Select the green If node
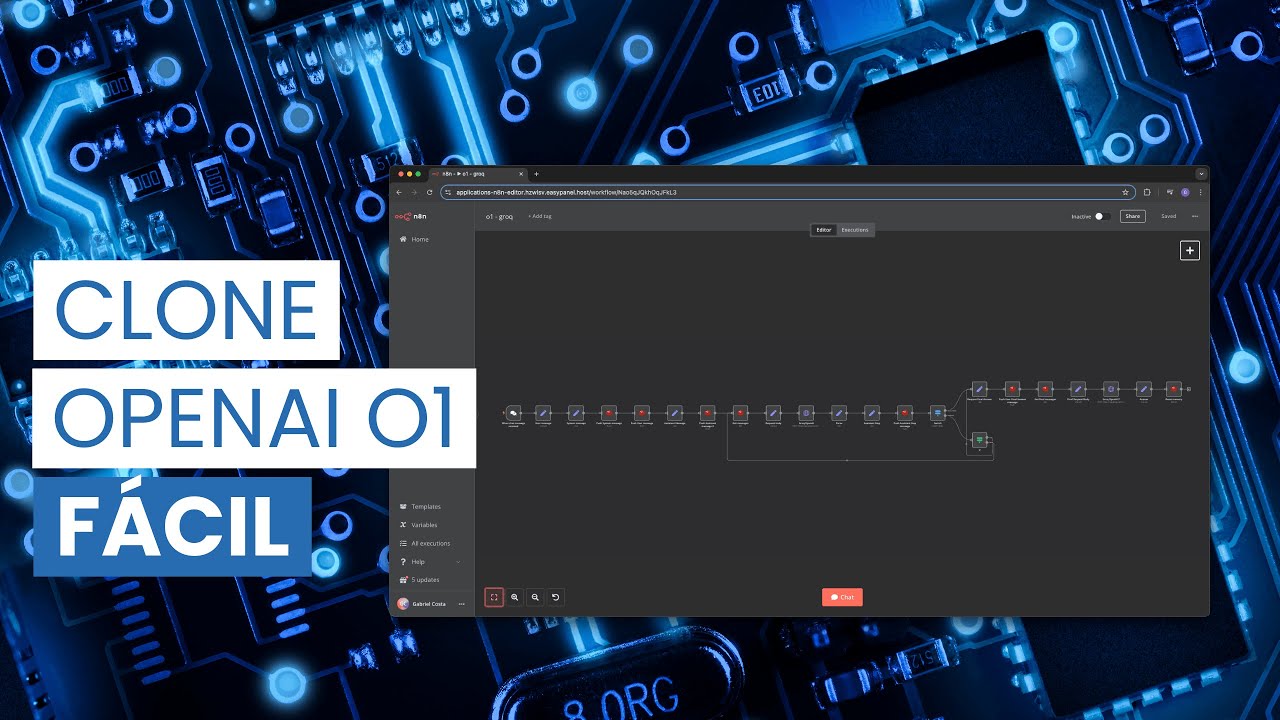The image size is (1280, 720). [979, 440]
